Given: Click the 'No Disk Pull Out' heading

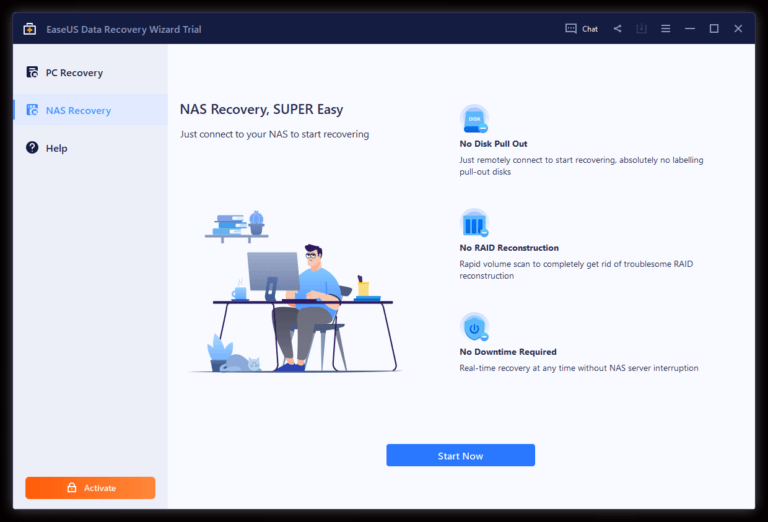Looking at the screenshot, I should (493, 144).
